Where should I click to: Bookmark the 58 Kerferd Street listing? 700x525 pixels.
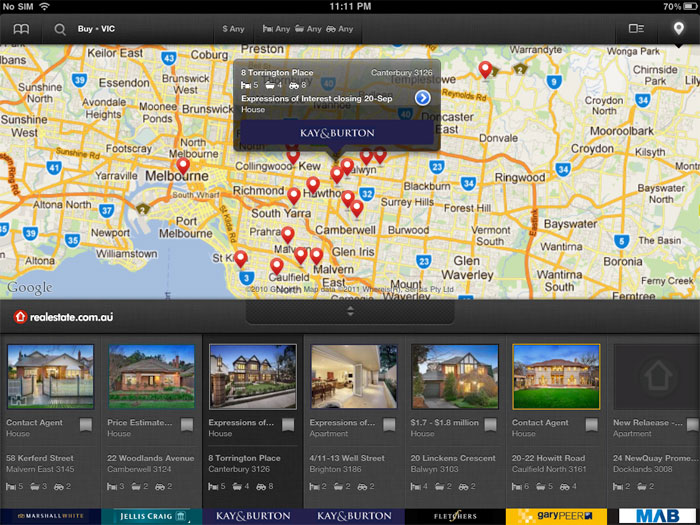86,425
